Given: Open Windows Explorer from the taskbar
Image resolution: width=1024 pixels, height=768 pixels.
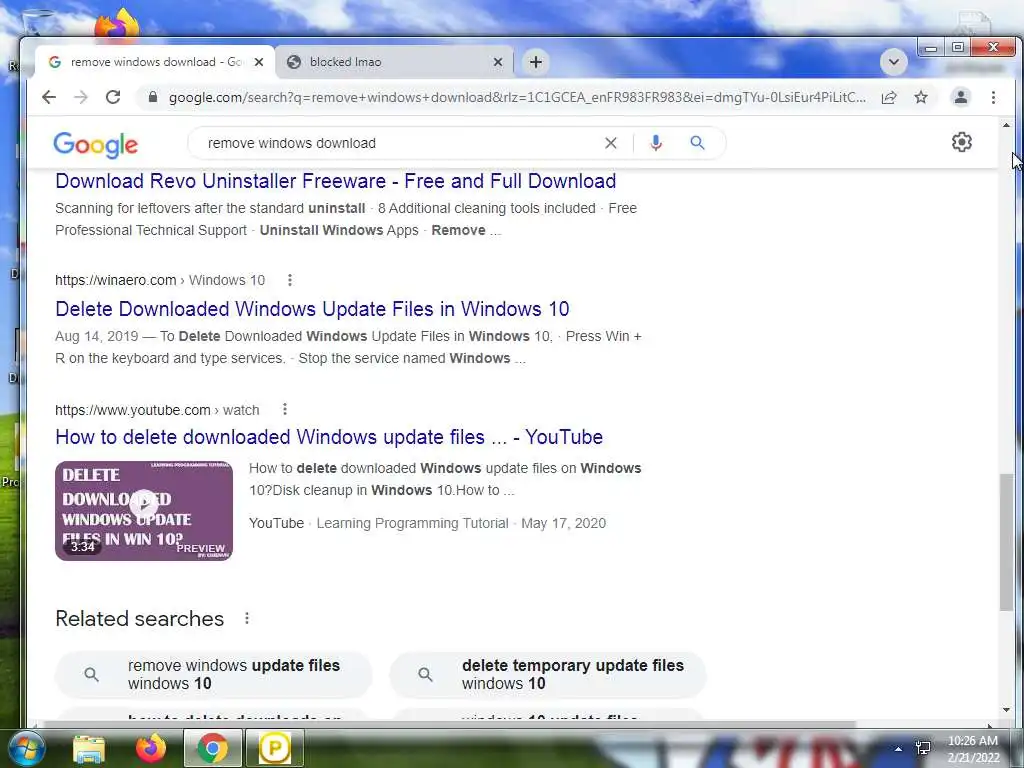Looking at the screenshot, I should pos(89,749).
